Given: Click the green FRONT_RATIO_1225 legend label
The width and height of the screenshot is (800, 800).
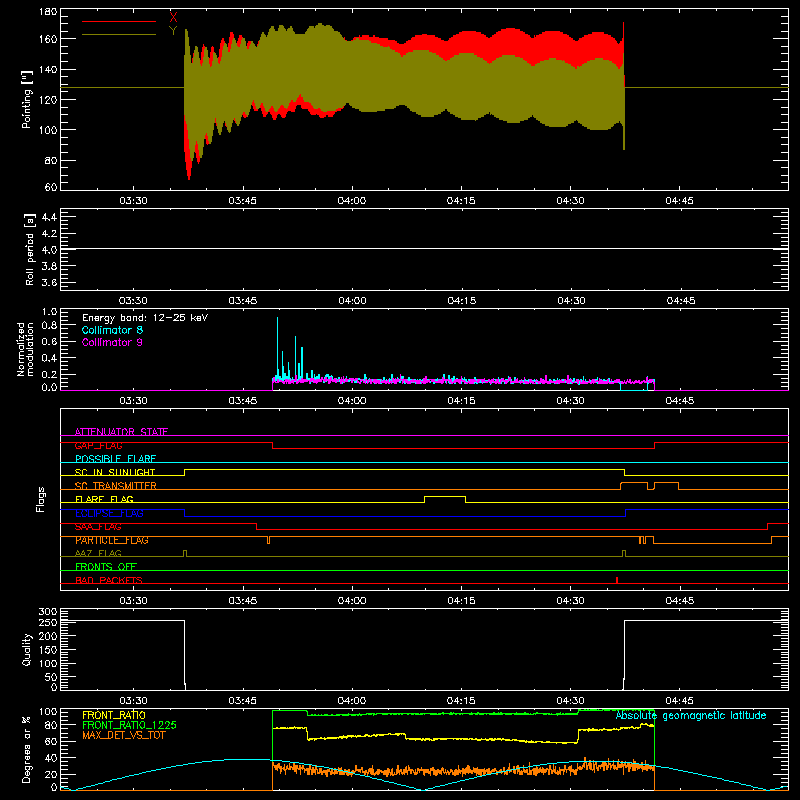Looking at the screenshot, I should [x=129, y=725].
